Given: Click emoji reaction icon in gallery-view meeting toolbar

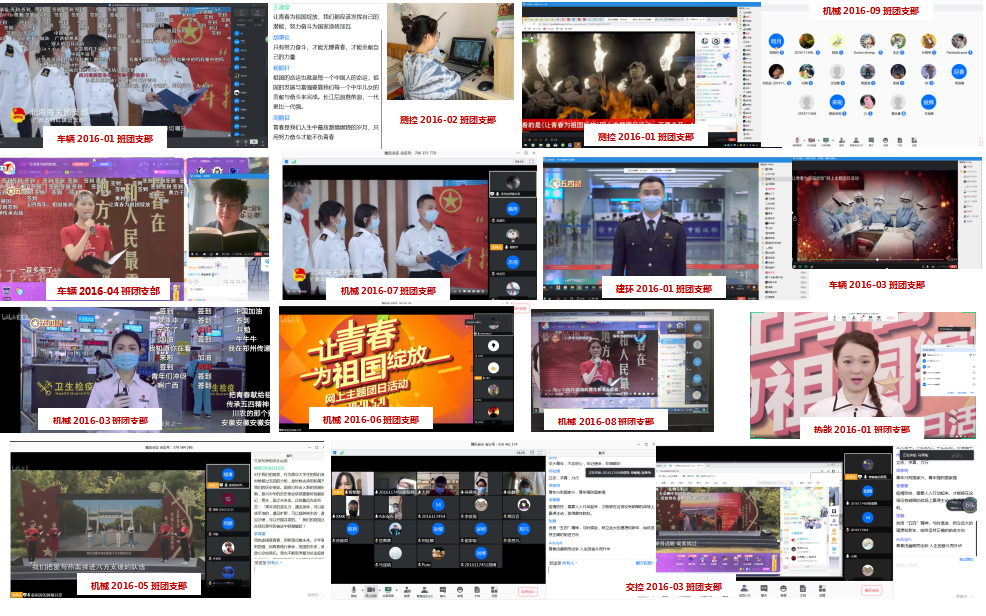Looking at the screenshot, I should coord(460,590).
